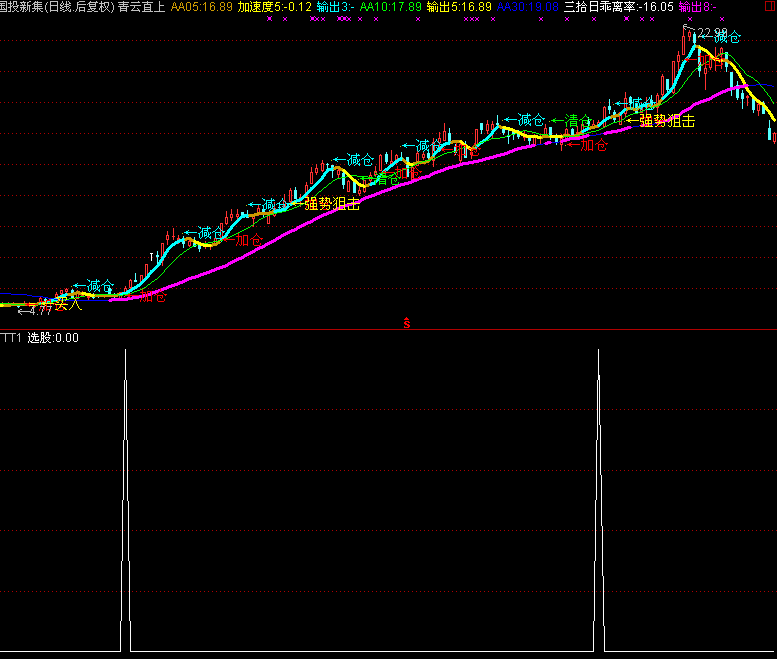Click the red S marker above the divider

[x=406, y=323]
